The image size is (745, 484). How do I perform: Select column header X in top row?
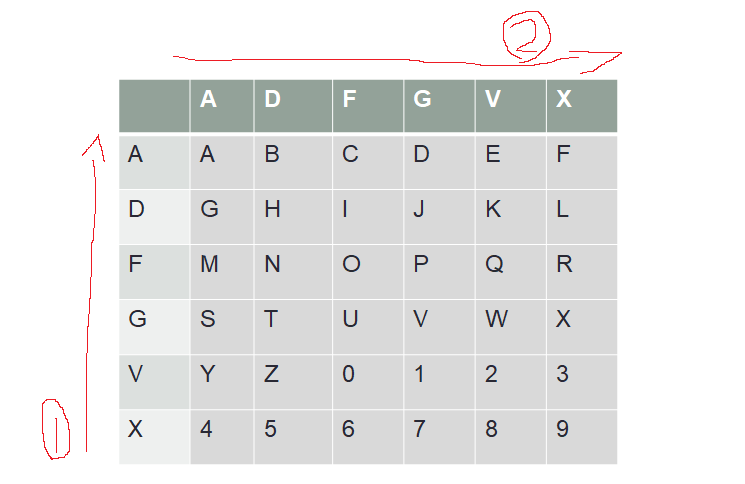coord(582,106)
